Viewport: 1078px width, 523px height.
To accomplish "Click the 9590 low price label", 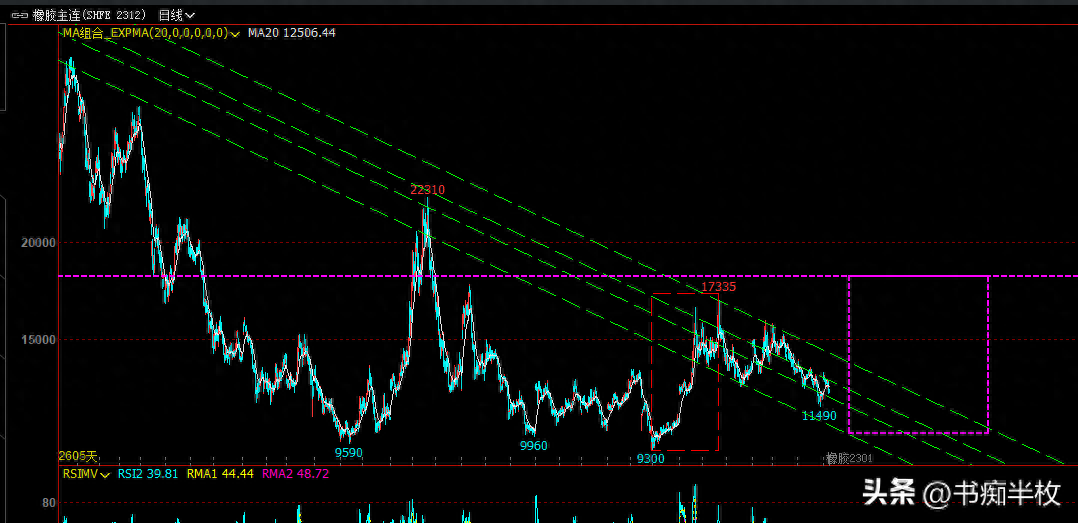I will [x=349, y=453].
